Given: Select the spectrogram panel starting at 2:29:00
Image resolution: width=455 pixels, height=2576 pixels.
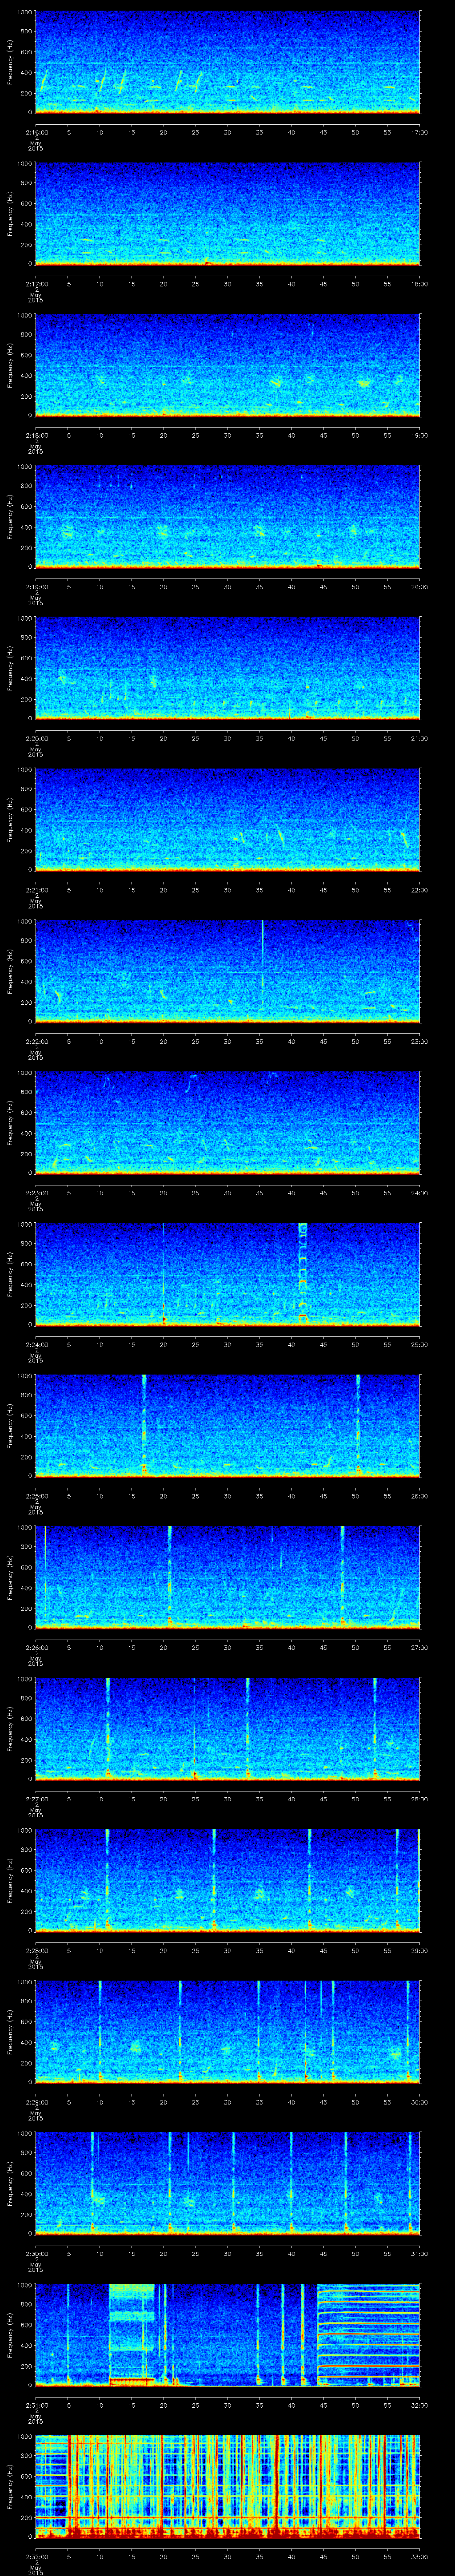Looking at the screenshot, I should [227, 2032].
